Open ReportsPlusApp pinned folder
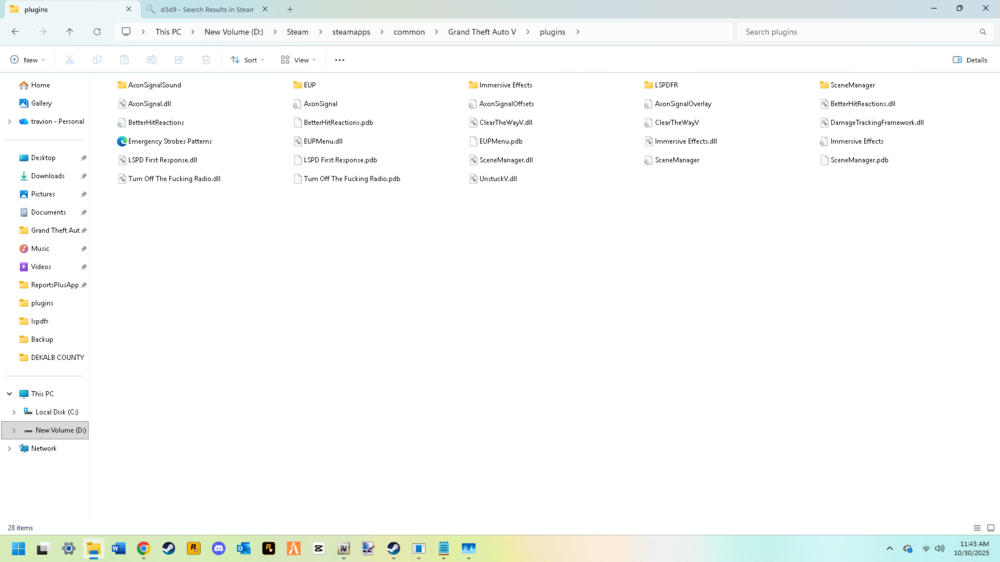The height and width of the screenshot is (562, 1000). click(x=55, y=285)
